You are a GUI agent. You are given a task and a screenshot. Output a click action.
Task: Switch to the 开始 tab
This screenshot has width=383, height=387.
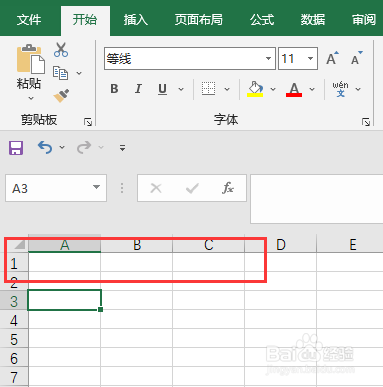pos(85,20)
